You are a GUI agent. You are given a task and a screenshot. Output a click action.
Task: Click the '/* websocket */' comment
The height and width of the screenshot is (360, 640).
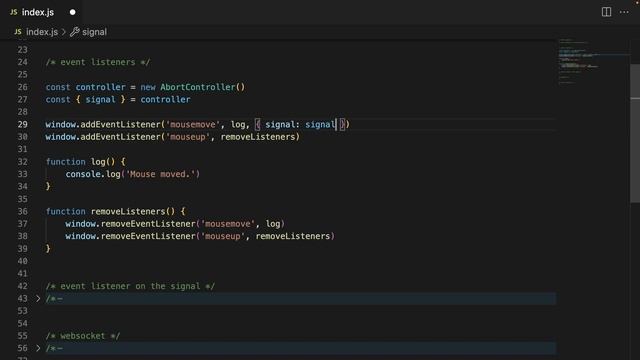click(83, 336)
